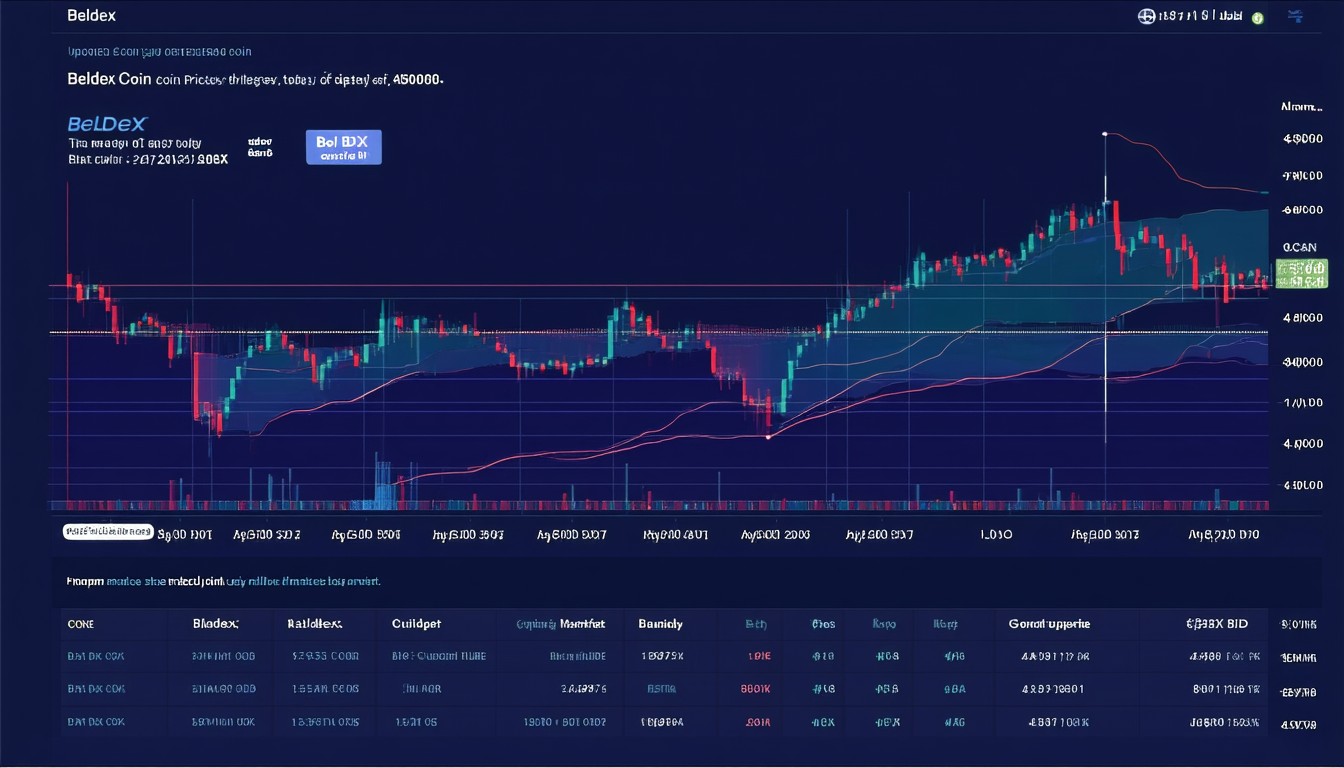Screen dimensions: 1344x768
Task: Sort table by the CONE column header
Action: point(80,624)
